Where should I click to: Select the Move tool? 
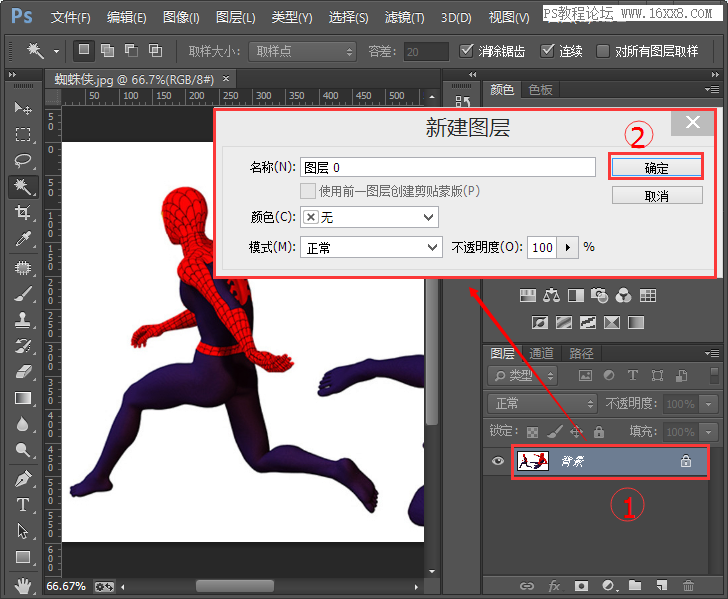tap(22, 108)
